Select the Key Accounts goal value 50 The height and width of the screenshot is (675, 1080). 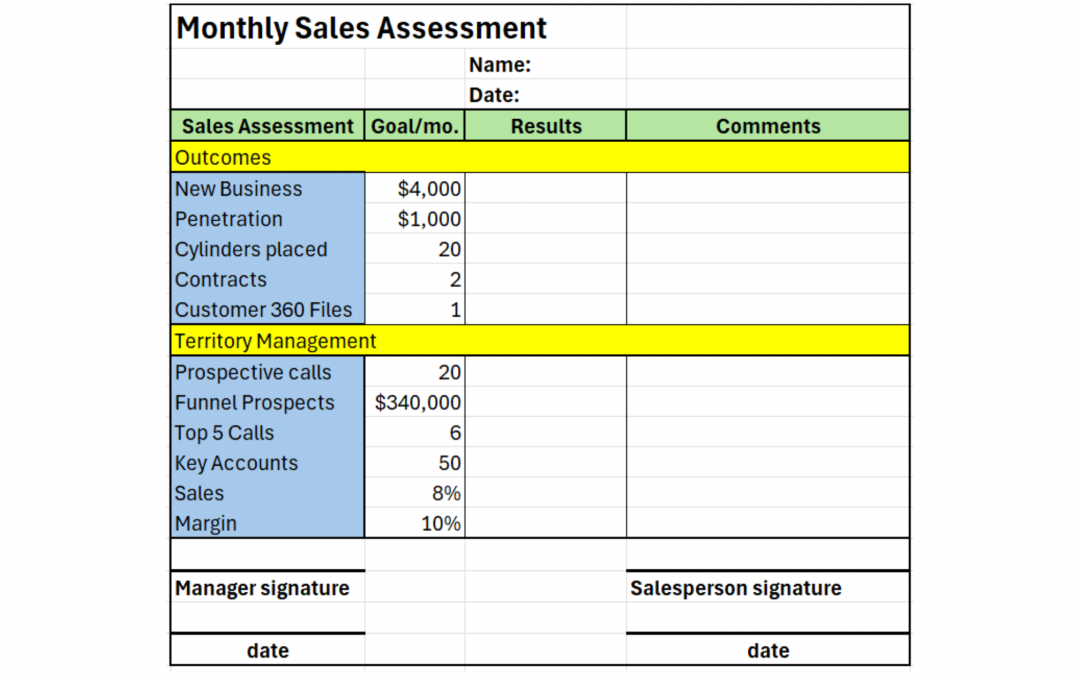tap(416, 463)
